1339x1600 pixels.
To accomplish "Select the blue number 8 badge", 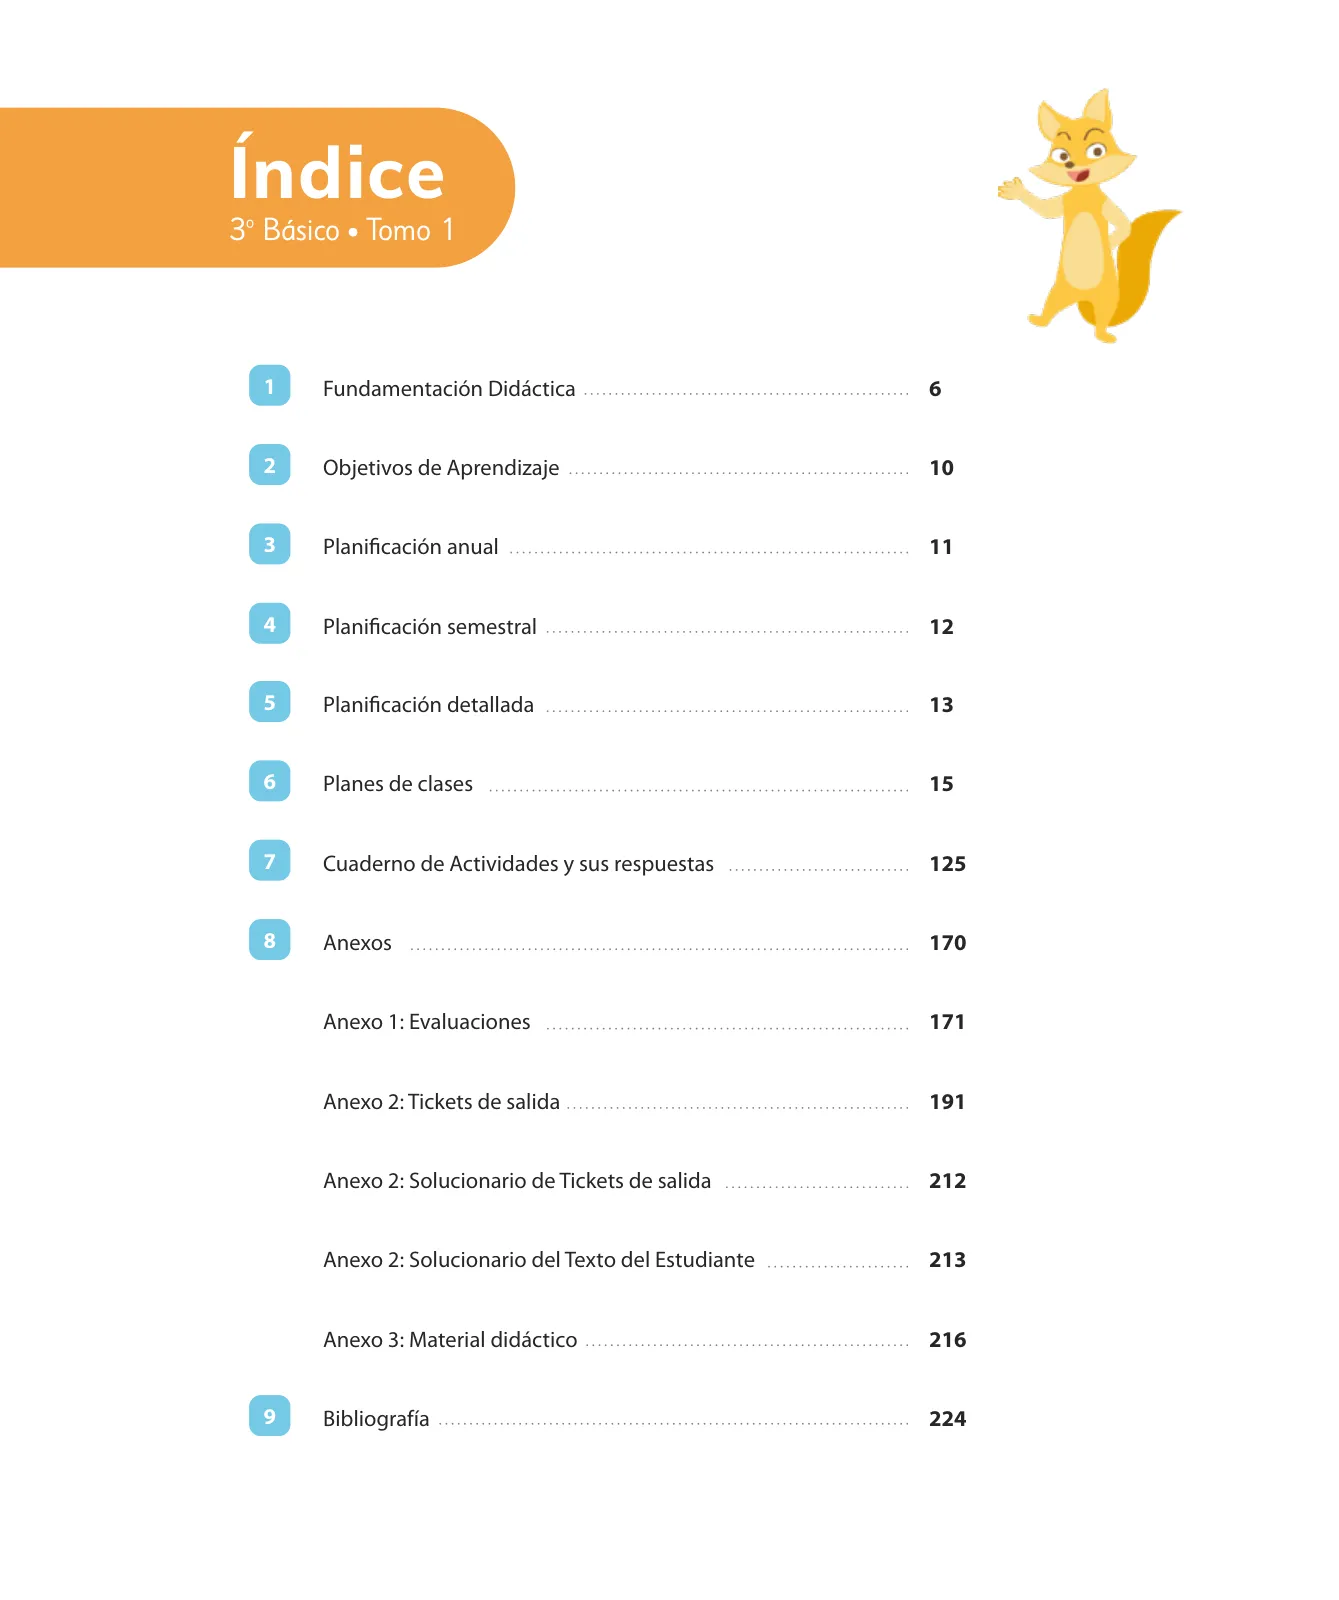I will coord(269,940).
